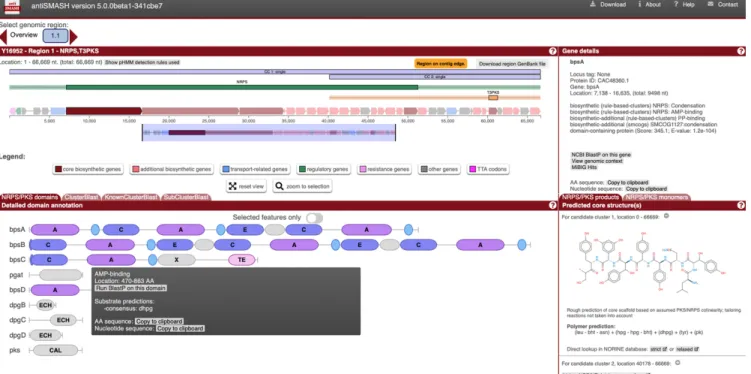Open the Contact link in header

(723, 4)
